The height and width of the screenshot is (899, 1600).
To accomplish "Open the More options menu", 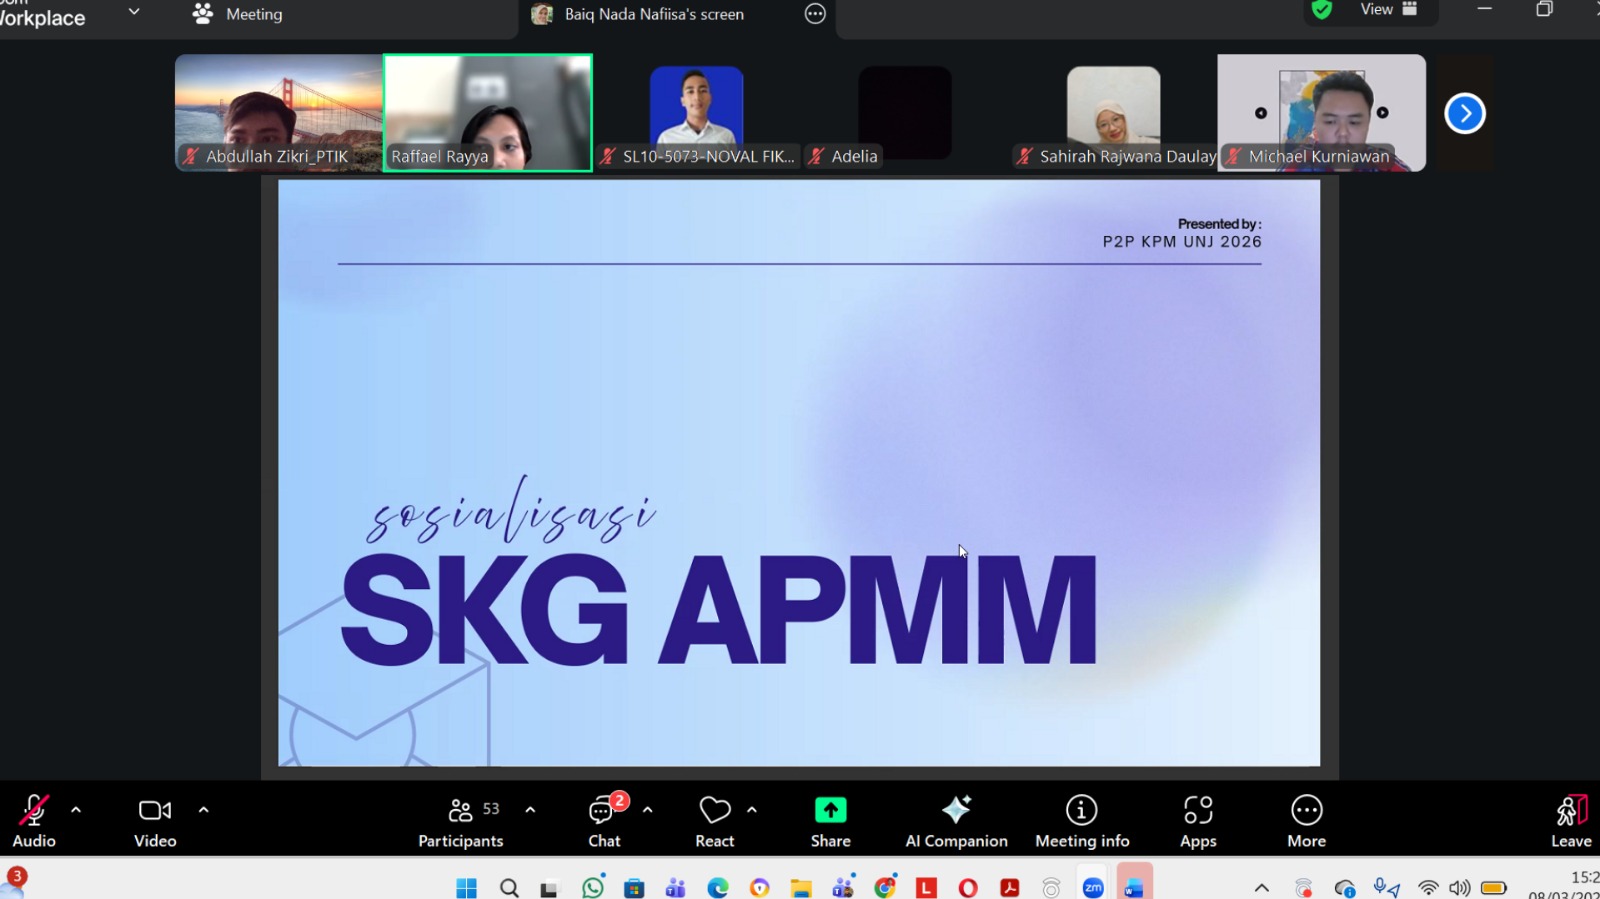I will (1306, 820).
